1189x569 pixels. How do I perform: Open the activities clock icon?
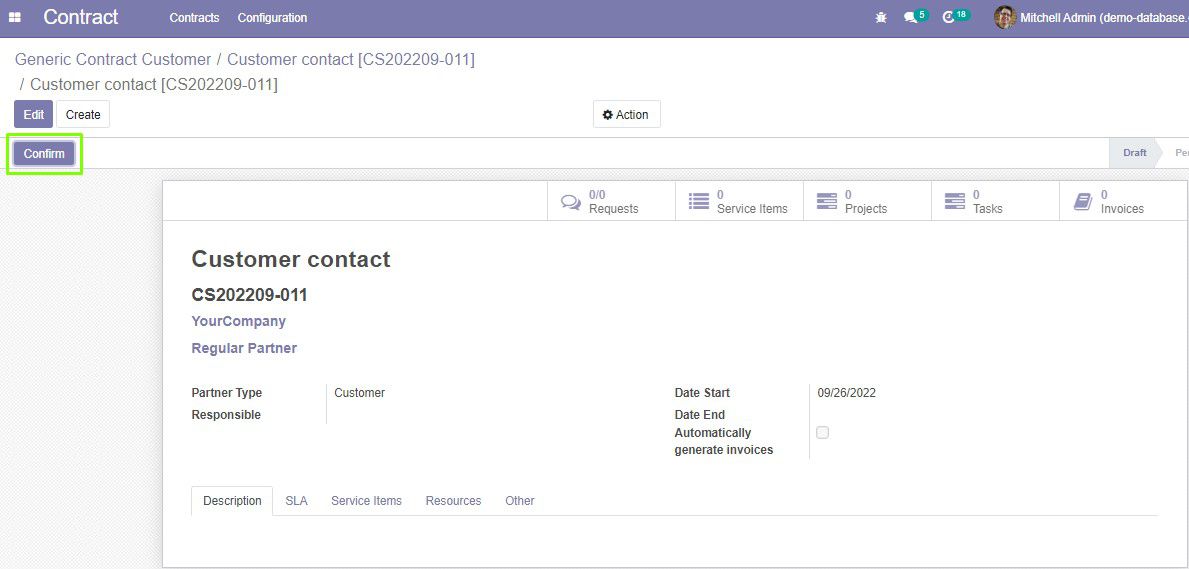click(948, 17)
